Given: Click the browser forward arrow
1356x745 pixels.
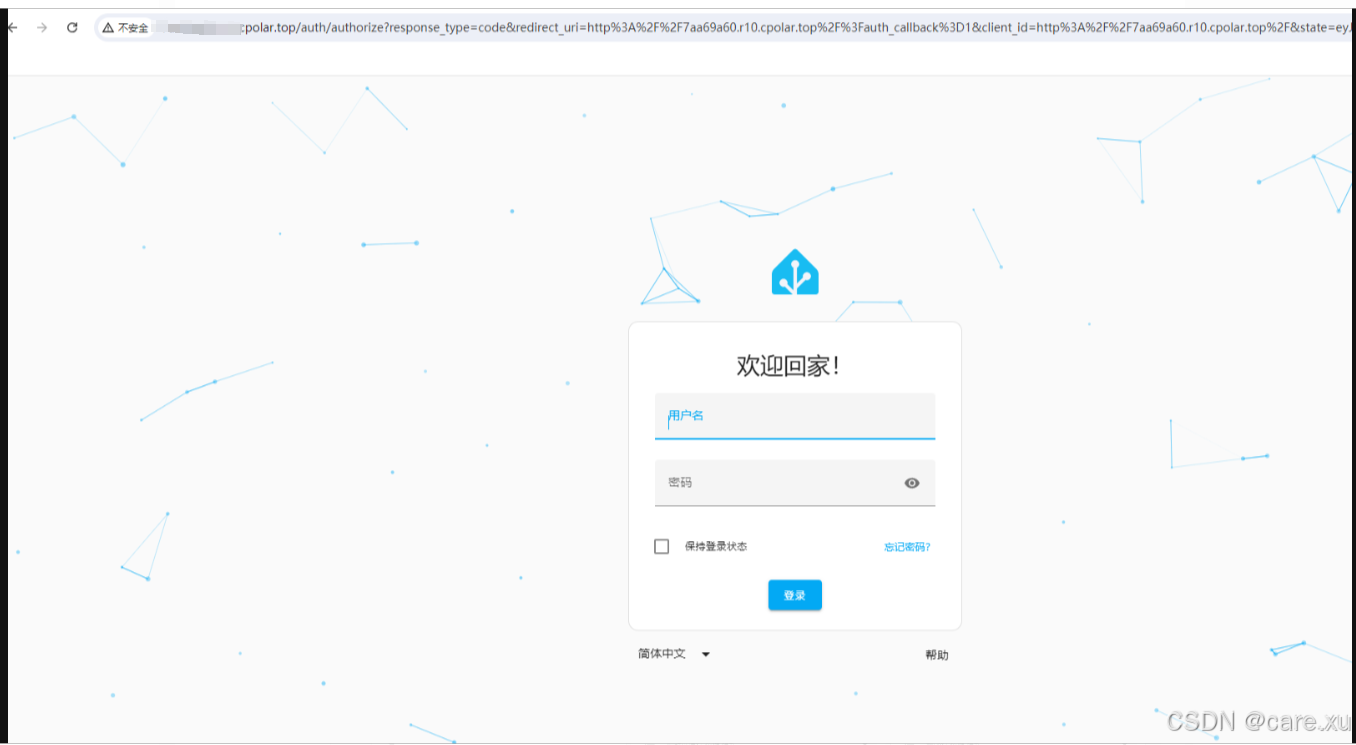Looking at the screenshot, I should pyautogui.click(x=42, y=28).
